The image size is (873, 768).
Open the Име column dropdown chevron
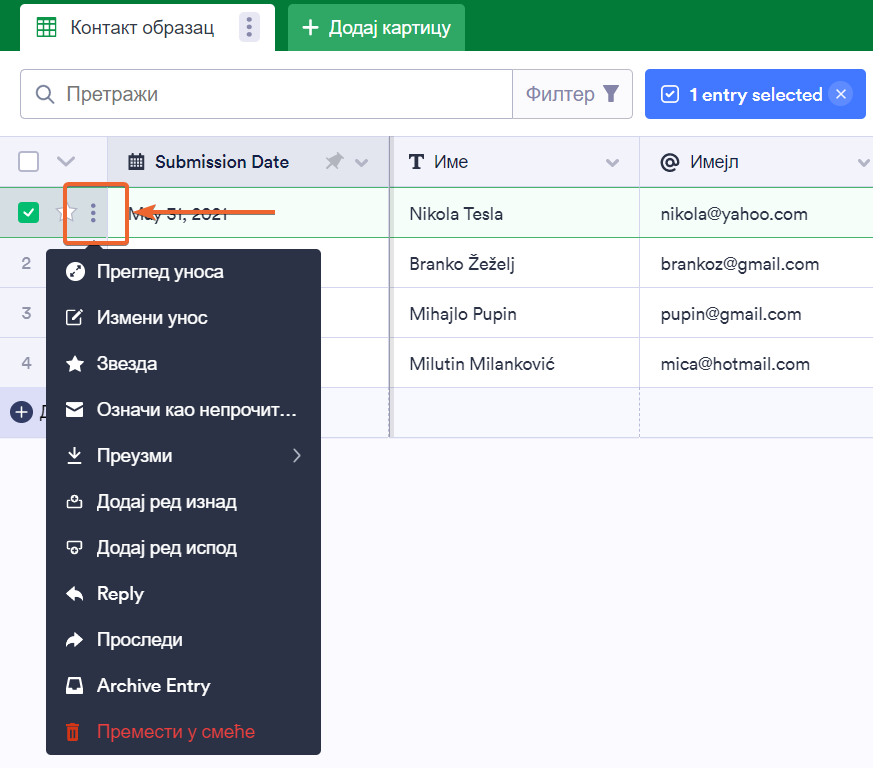click(612, 163)
